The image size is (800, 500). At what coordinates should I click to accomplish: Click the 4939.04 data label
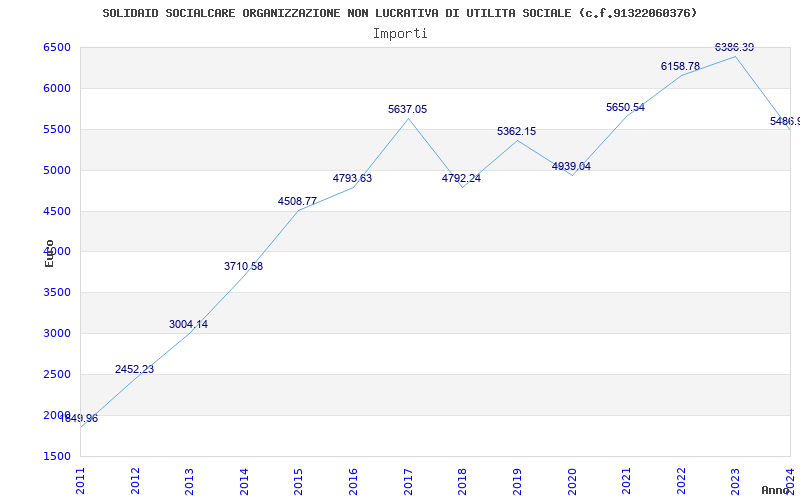pyautogui.click(x=571, y=166)
